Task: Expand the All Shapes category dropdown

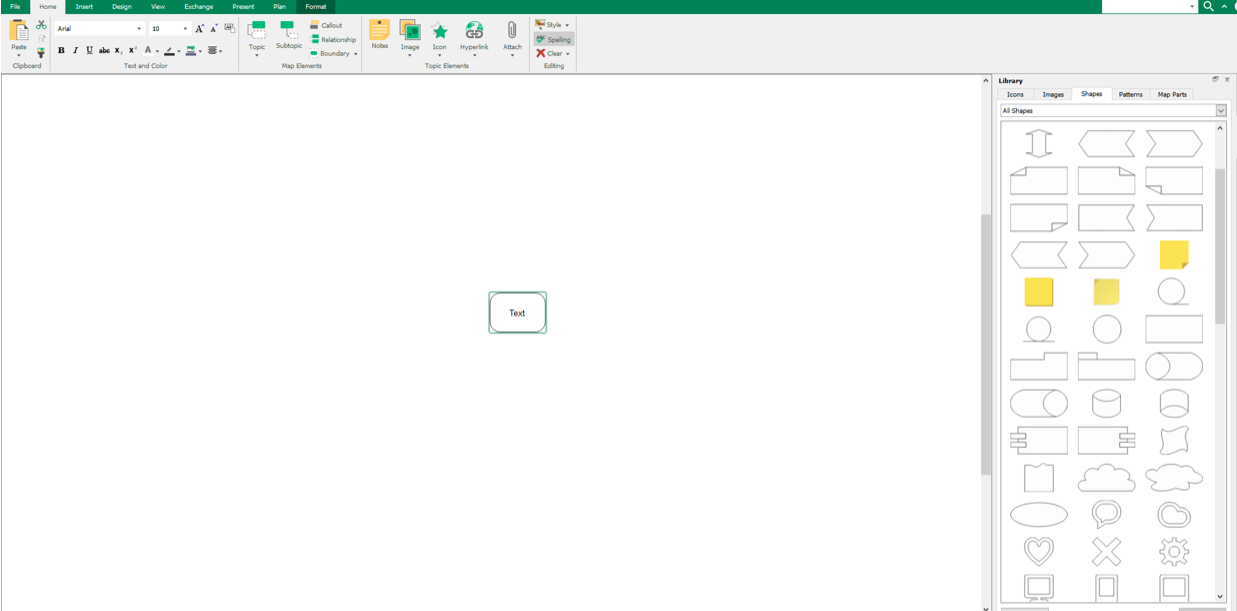Action: (x=1221, y=110)
